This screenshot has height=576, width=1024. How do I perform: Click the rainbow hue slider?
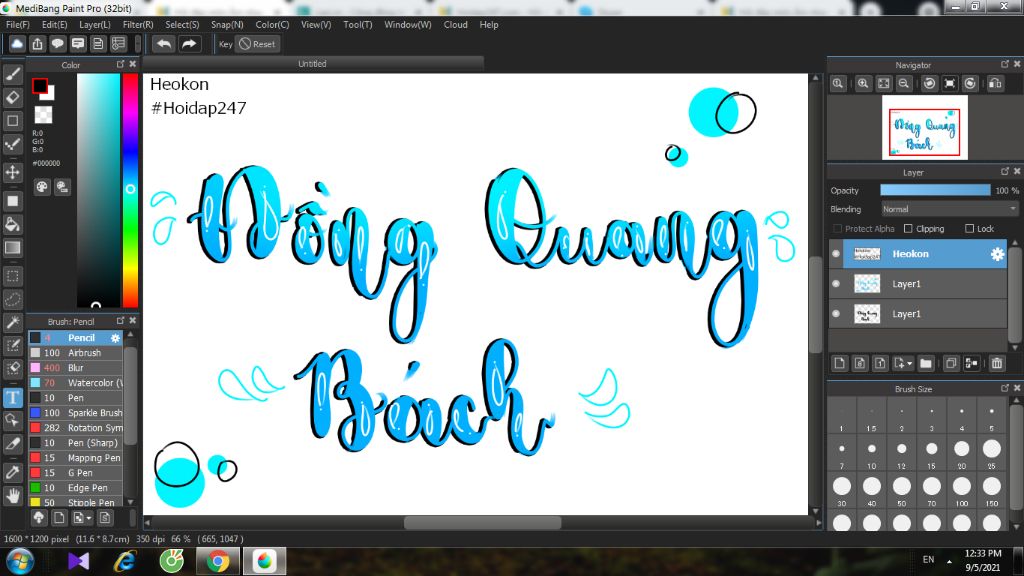131,189
